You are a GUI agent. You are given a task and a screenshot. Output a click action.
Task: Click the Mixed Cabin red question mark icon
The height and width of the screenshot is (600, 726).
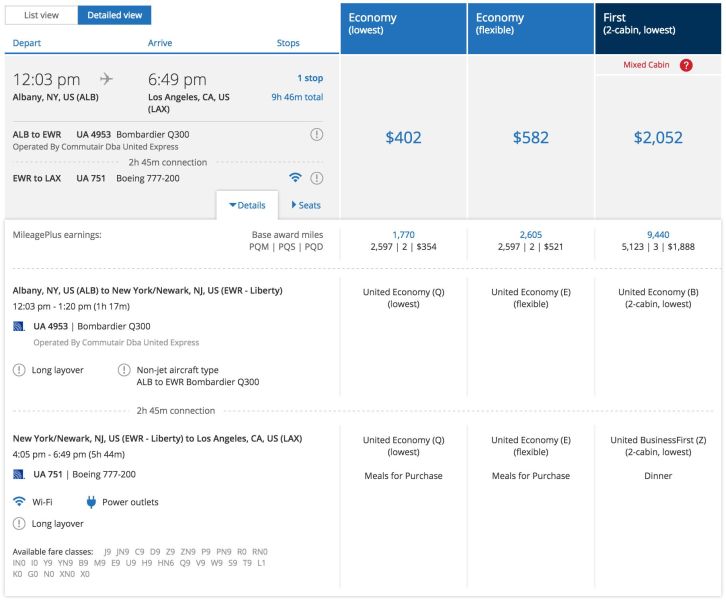click(x=686, y=65)
